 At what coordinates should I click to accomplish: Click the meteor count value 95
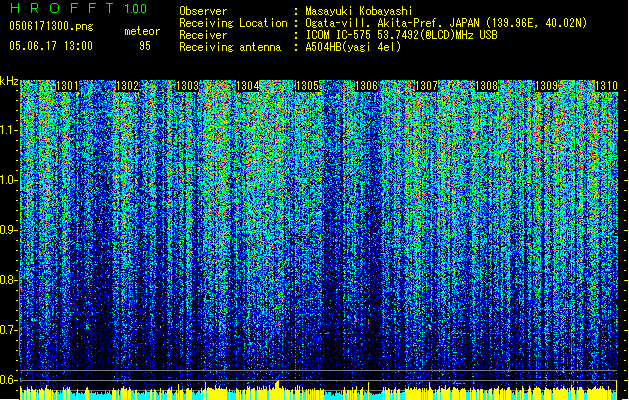145,46
